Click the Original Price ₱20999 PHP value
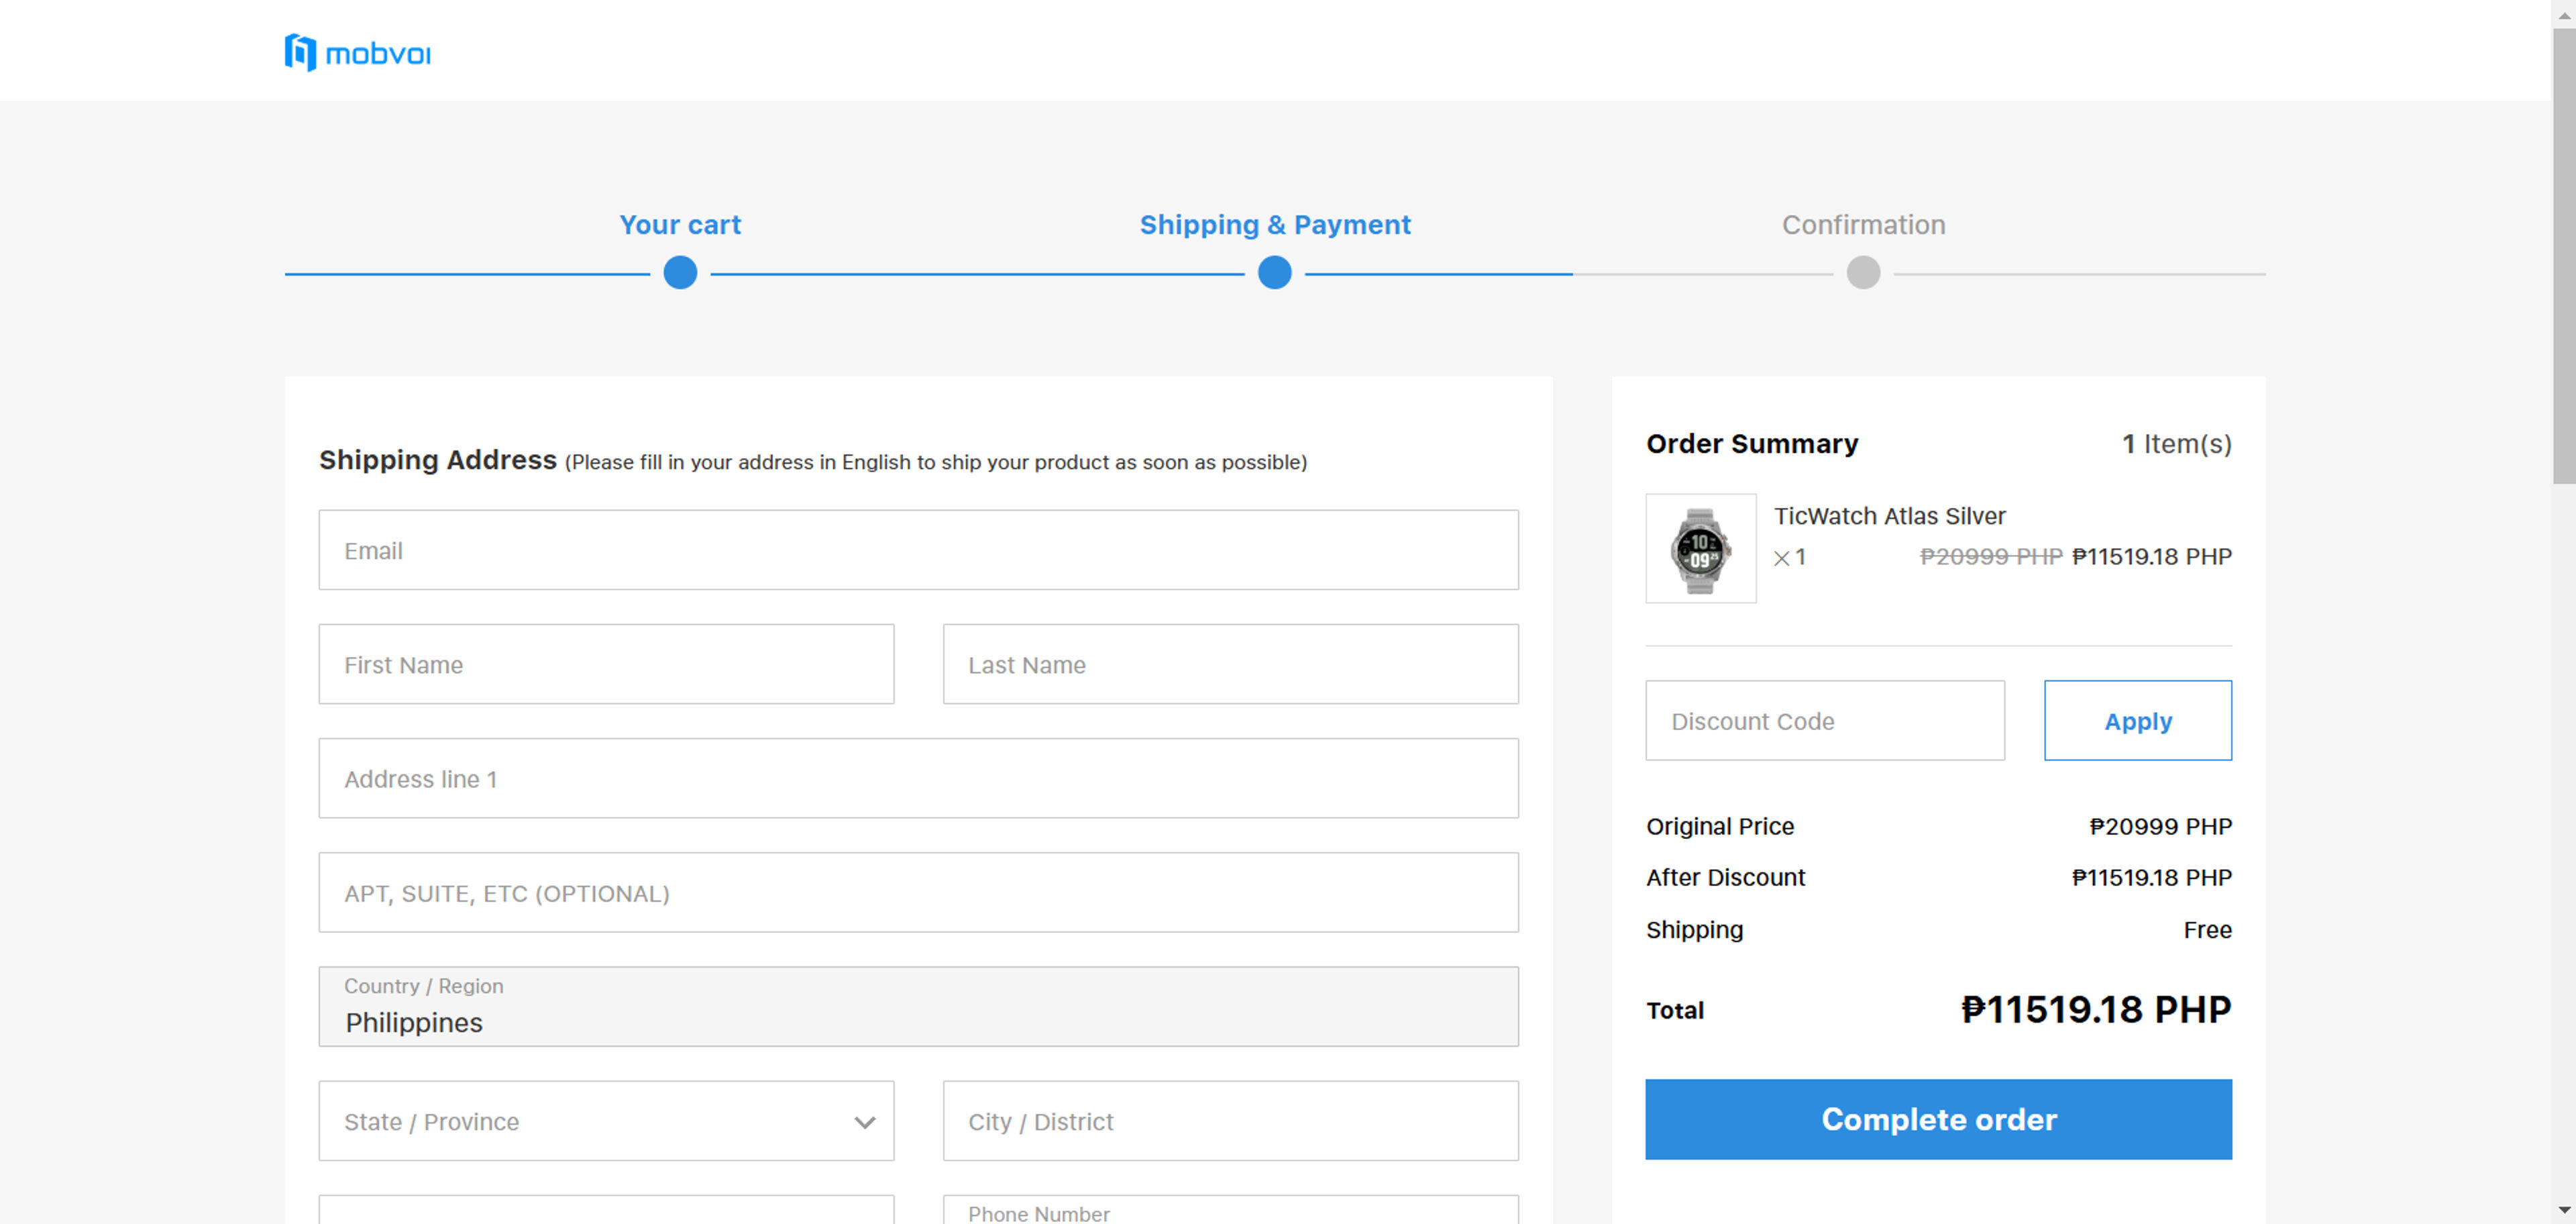2576x1224 pixels. (2160, 827)
